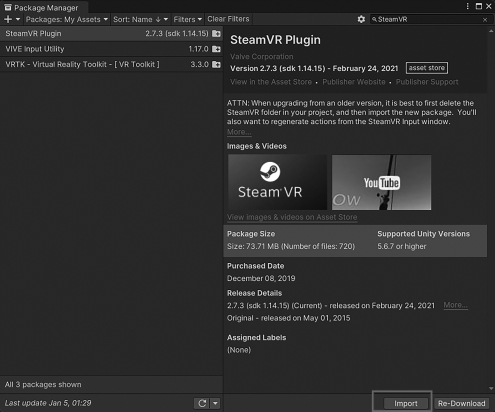Image resolution: width=495 pixels, height=412 pixels.
Task: Click the 5.6.7 or higher text
Action: [402, 246]
